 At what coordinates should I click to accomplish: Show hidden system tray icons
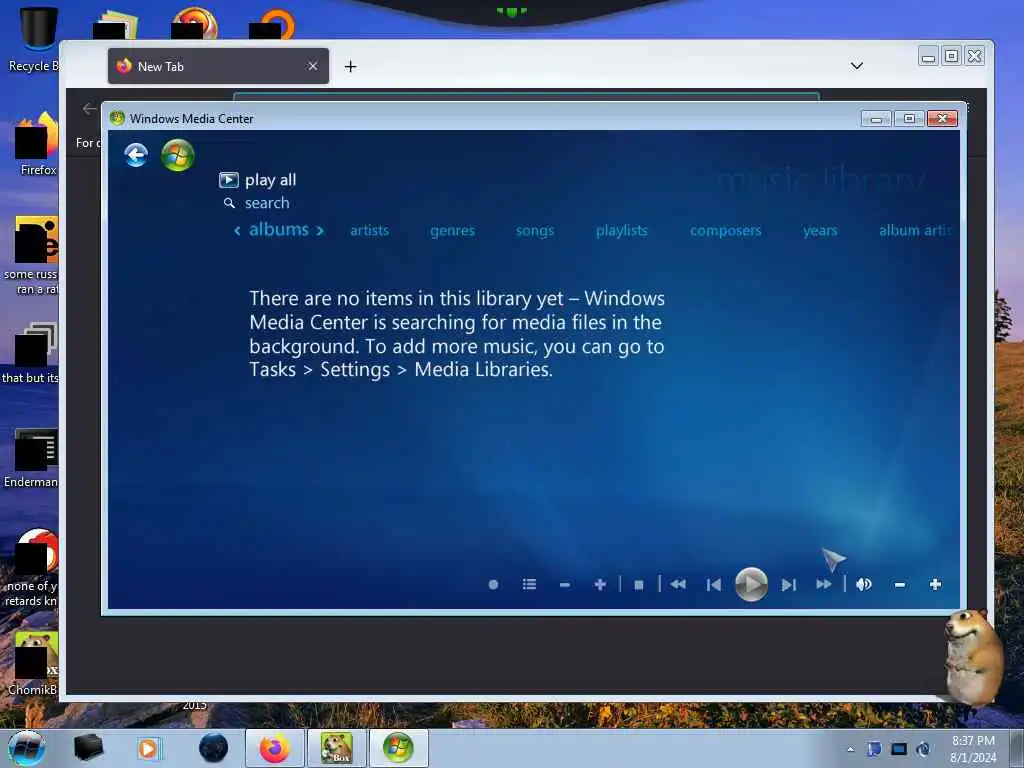850,749
